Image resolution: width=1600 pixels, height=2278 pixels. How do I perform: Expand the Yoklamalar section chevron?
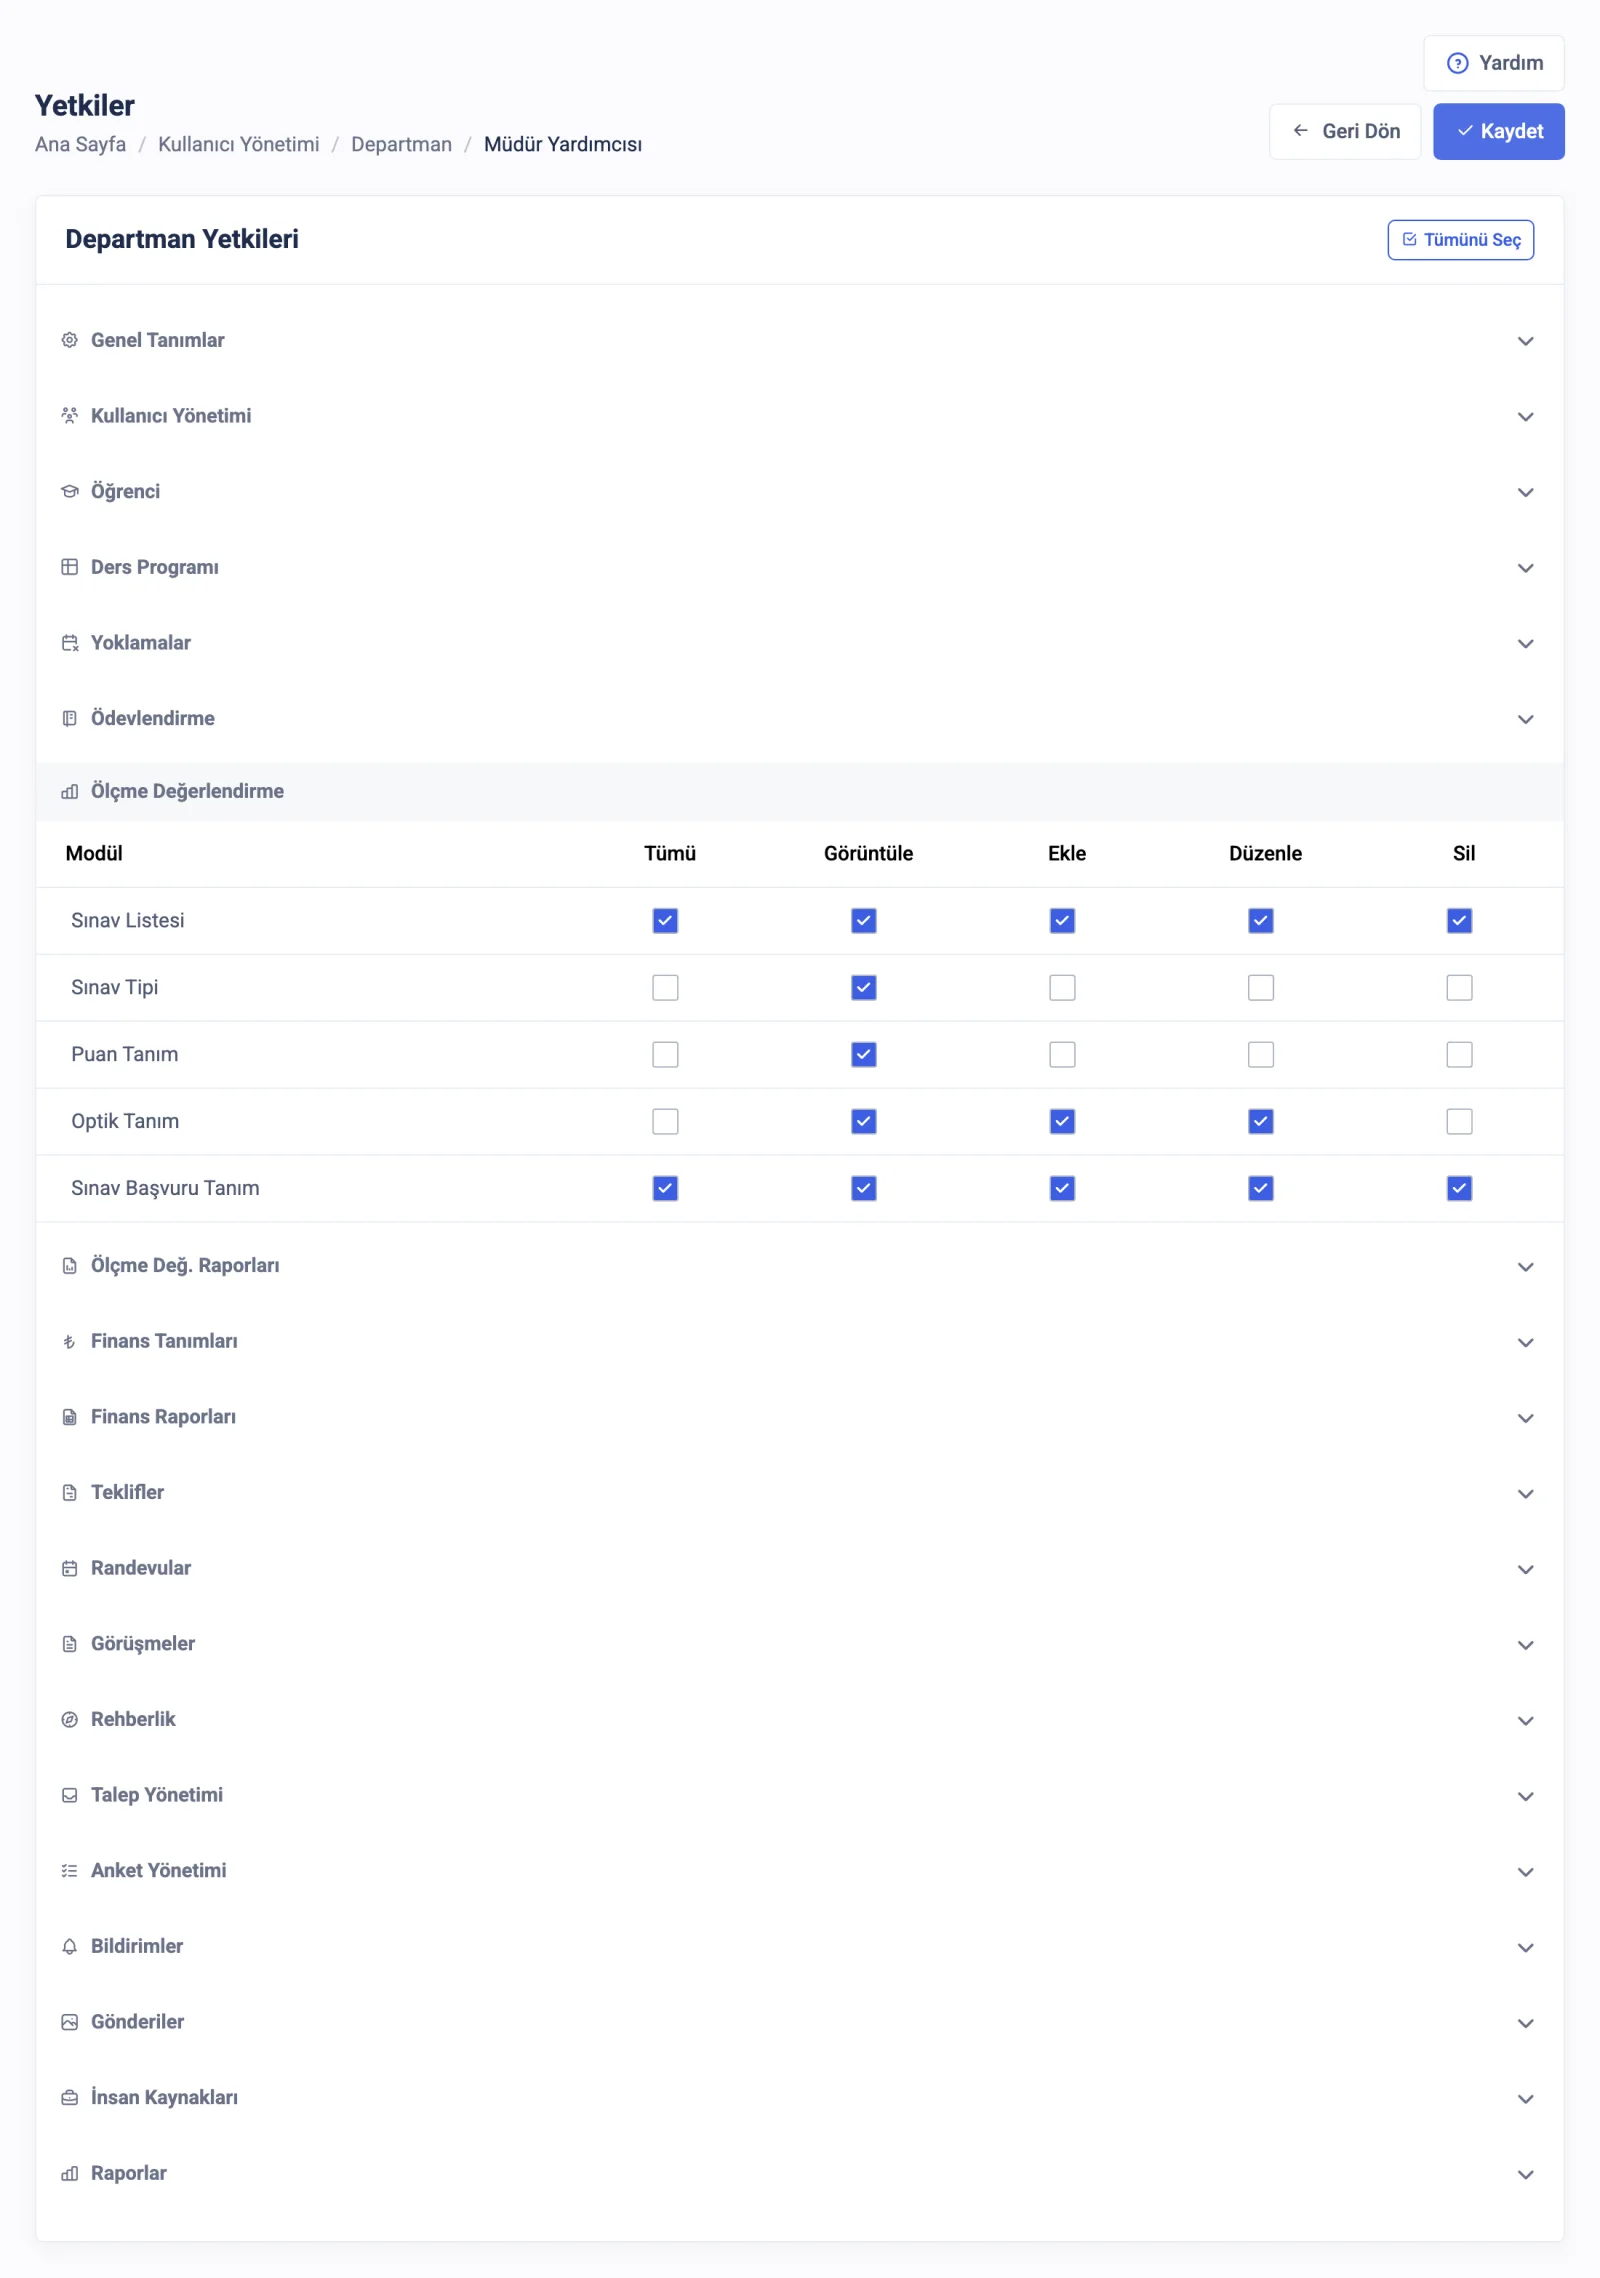pos(1525,644)
